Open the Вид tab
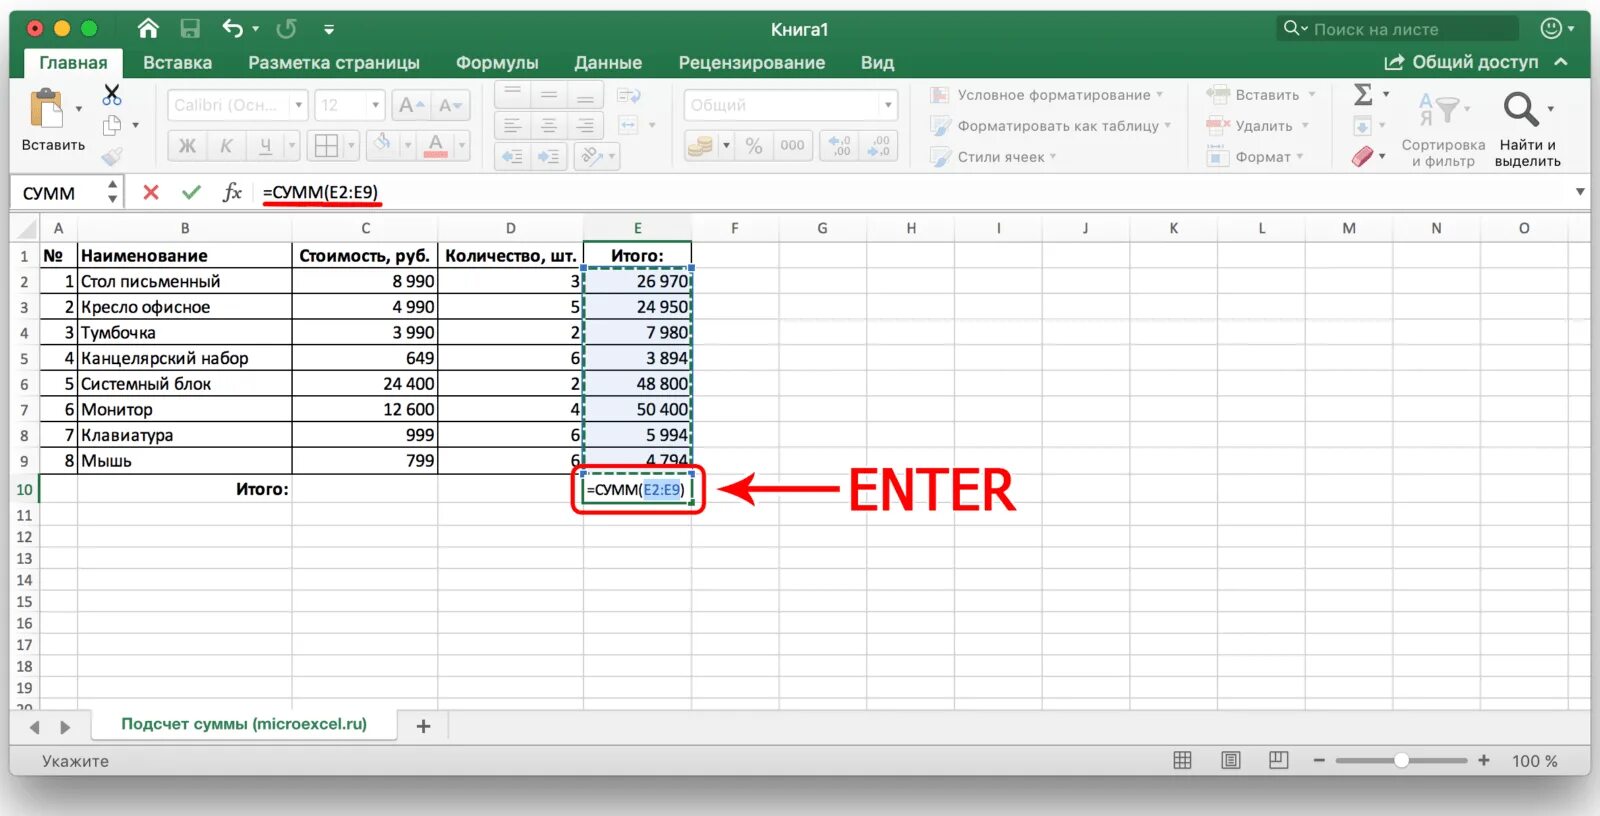 [877, 62]
